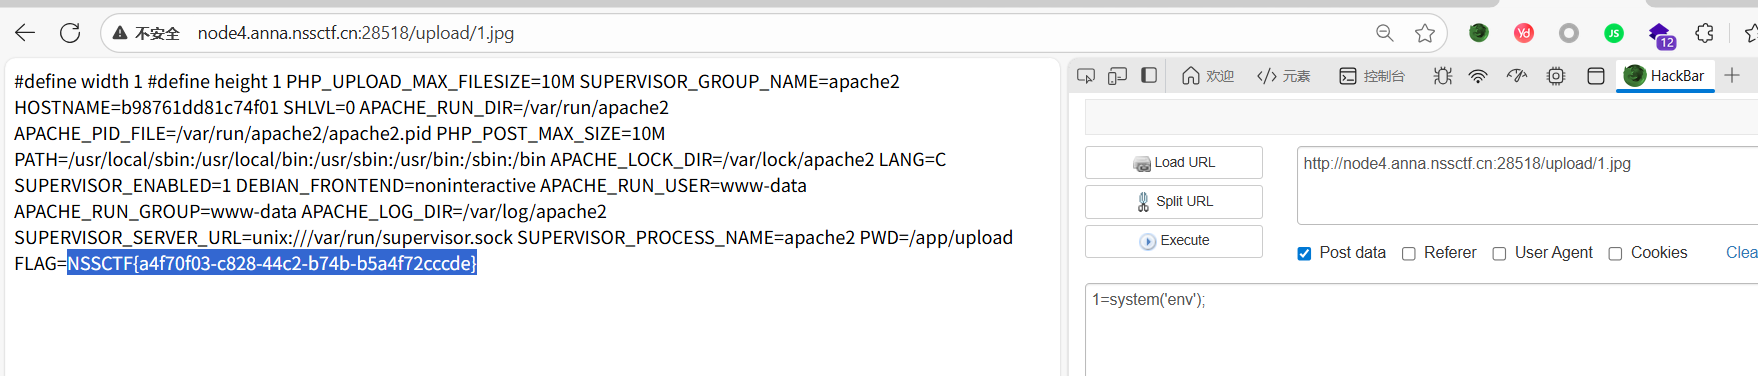Open the Network wifi icon tab

1478,76
